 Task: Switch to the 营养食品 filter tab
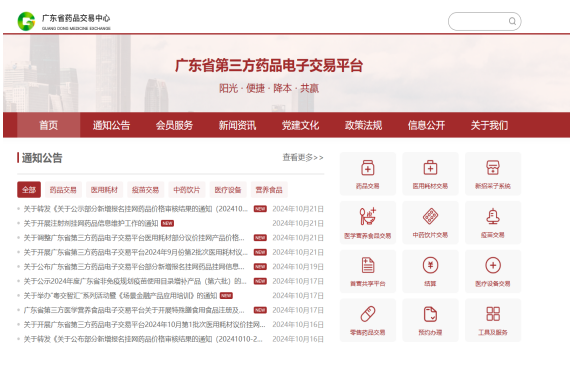(x=269, y=190)
